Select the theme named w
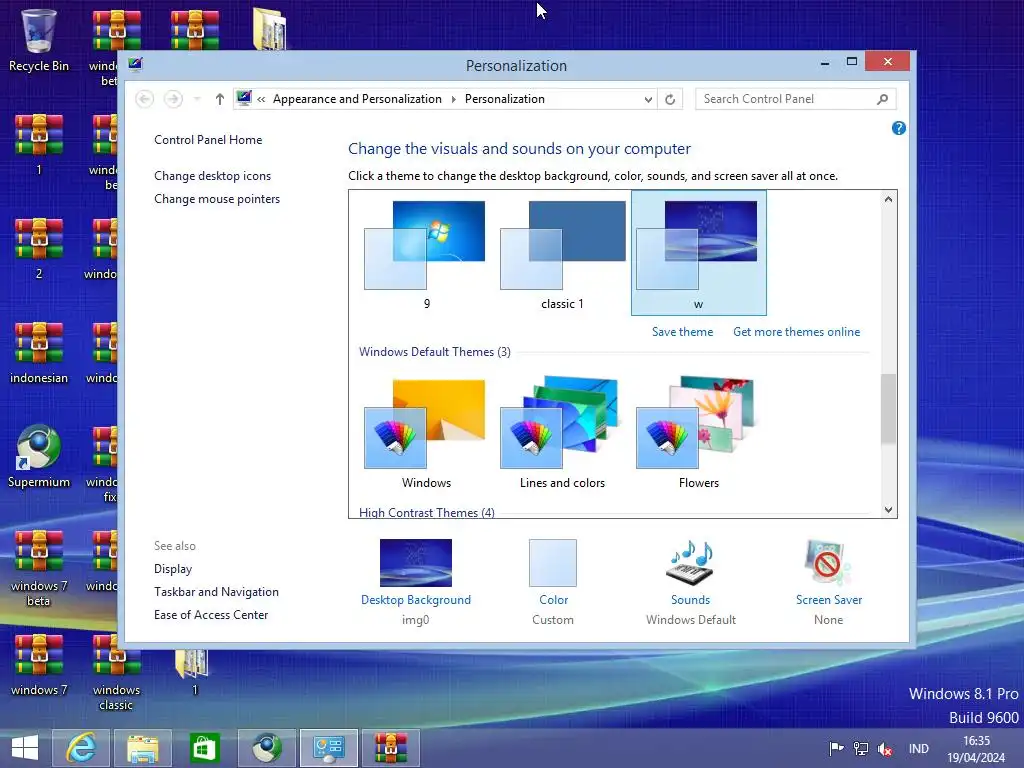The height and width of the screenshot is (768, 1024). (699, 253)
